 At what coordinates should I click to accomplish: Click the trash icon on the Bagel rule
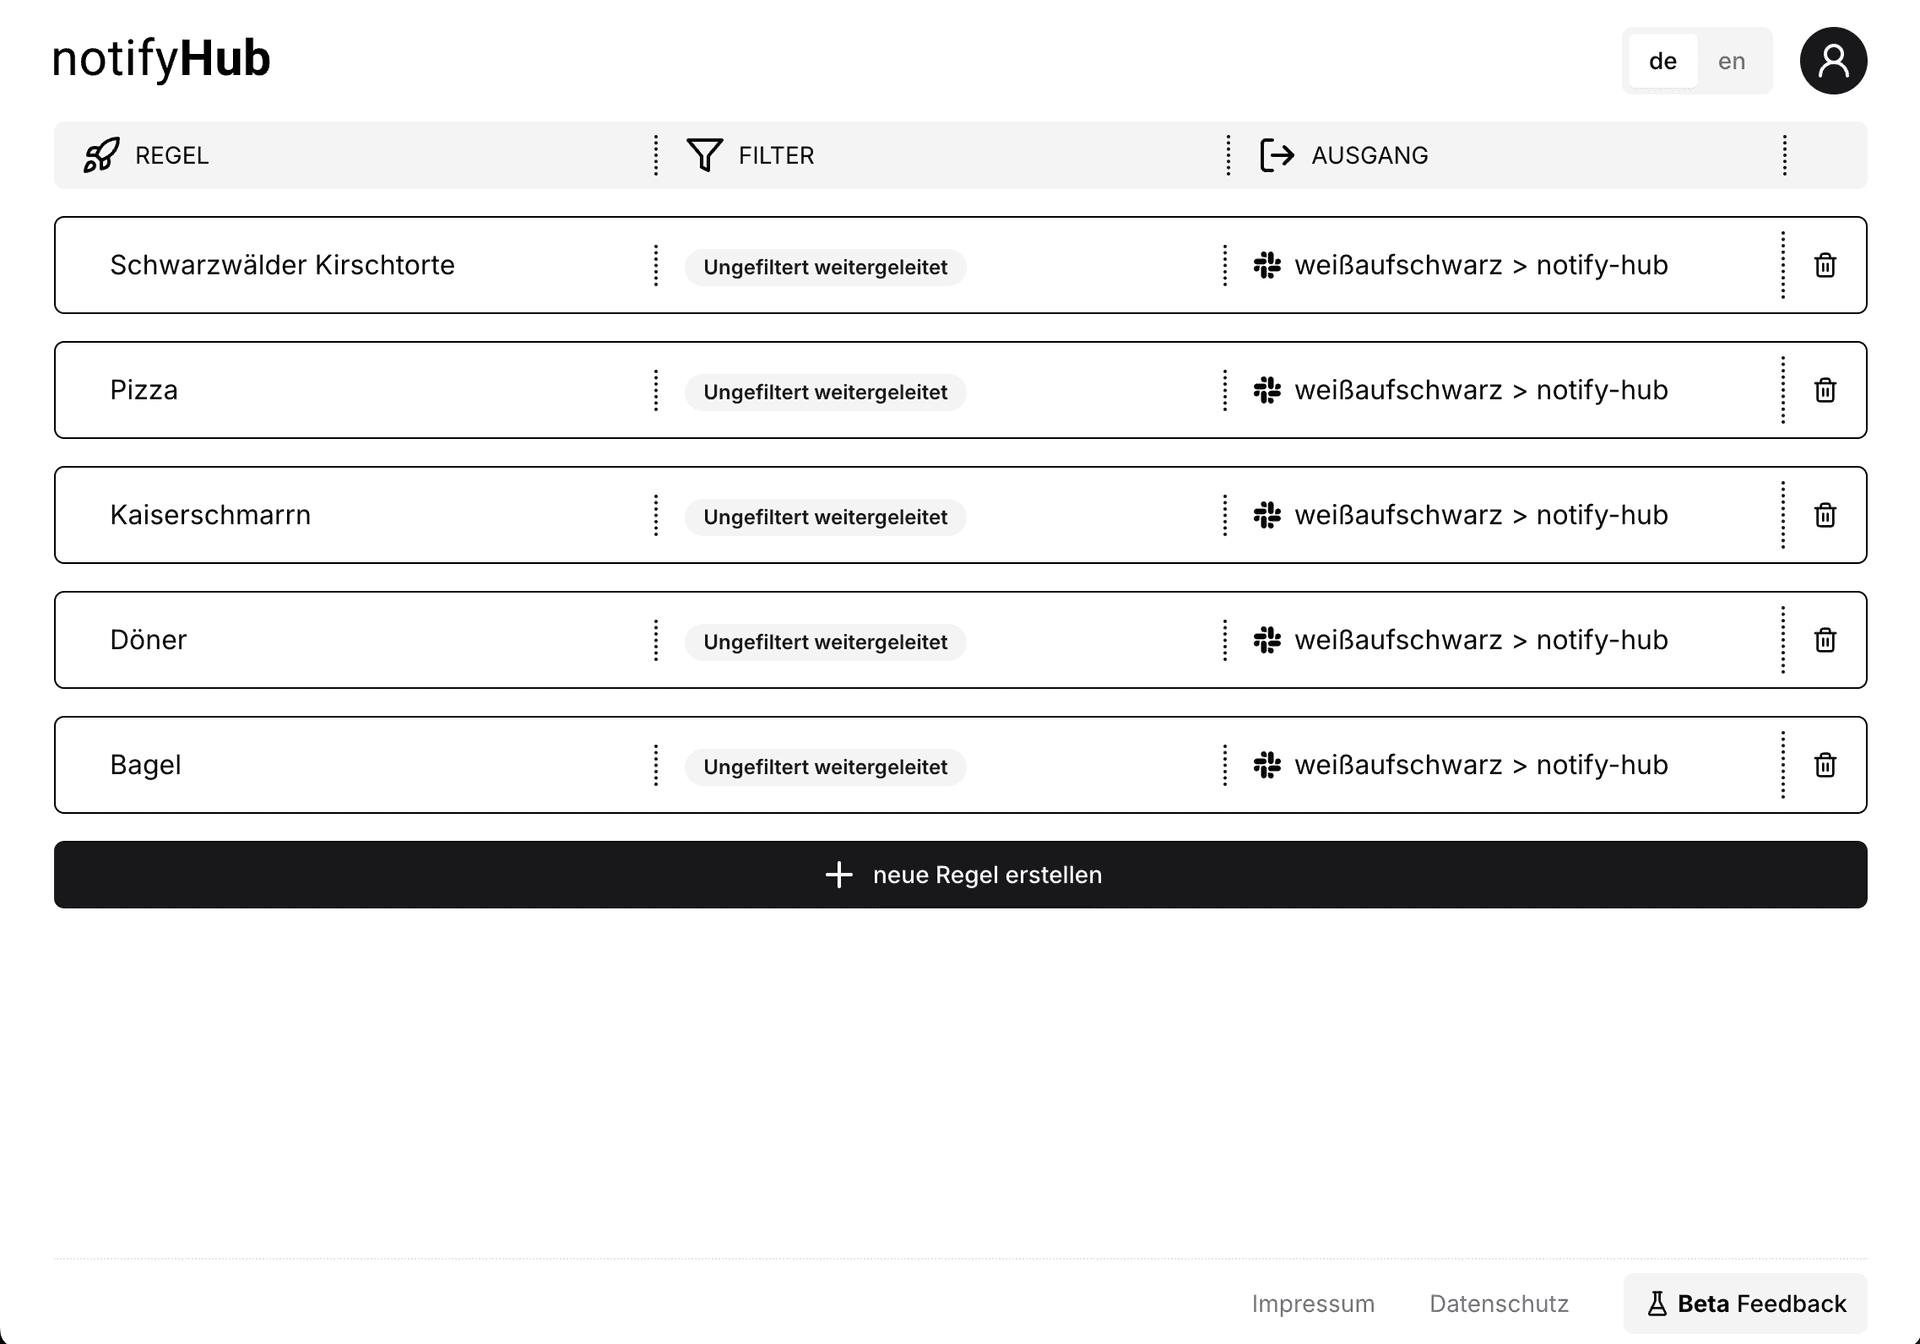tap(1825, 765)
